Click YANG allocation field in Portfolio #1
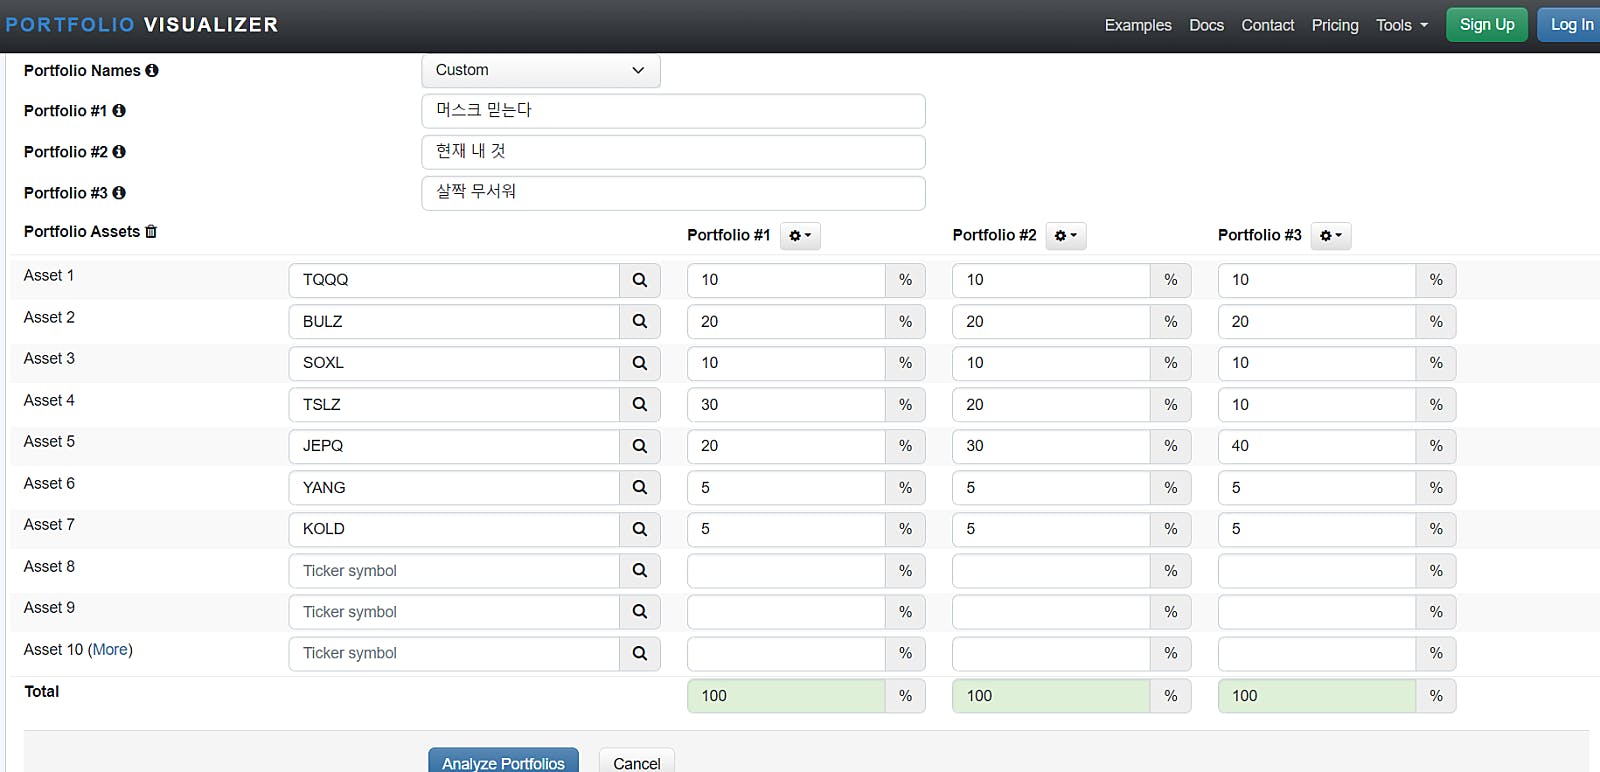 pos(786,488)
